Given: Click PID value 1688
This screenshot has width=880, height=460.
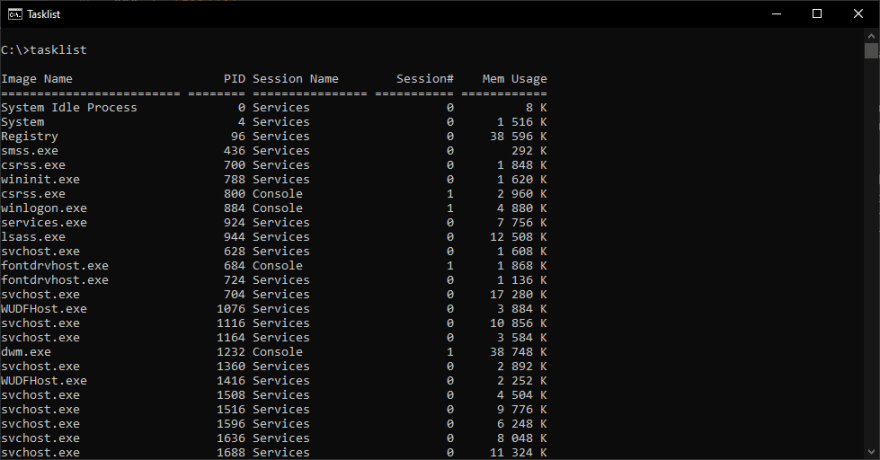Looking at the screenshot, I should (x=231, y=452).
